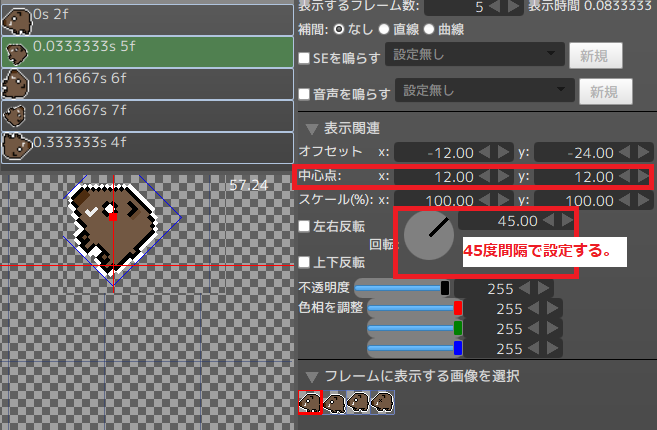The image size is (657, 430).
Task: Select the 0.333333s 4f frame row
Action: (147, 148)
